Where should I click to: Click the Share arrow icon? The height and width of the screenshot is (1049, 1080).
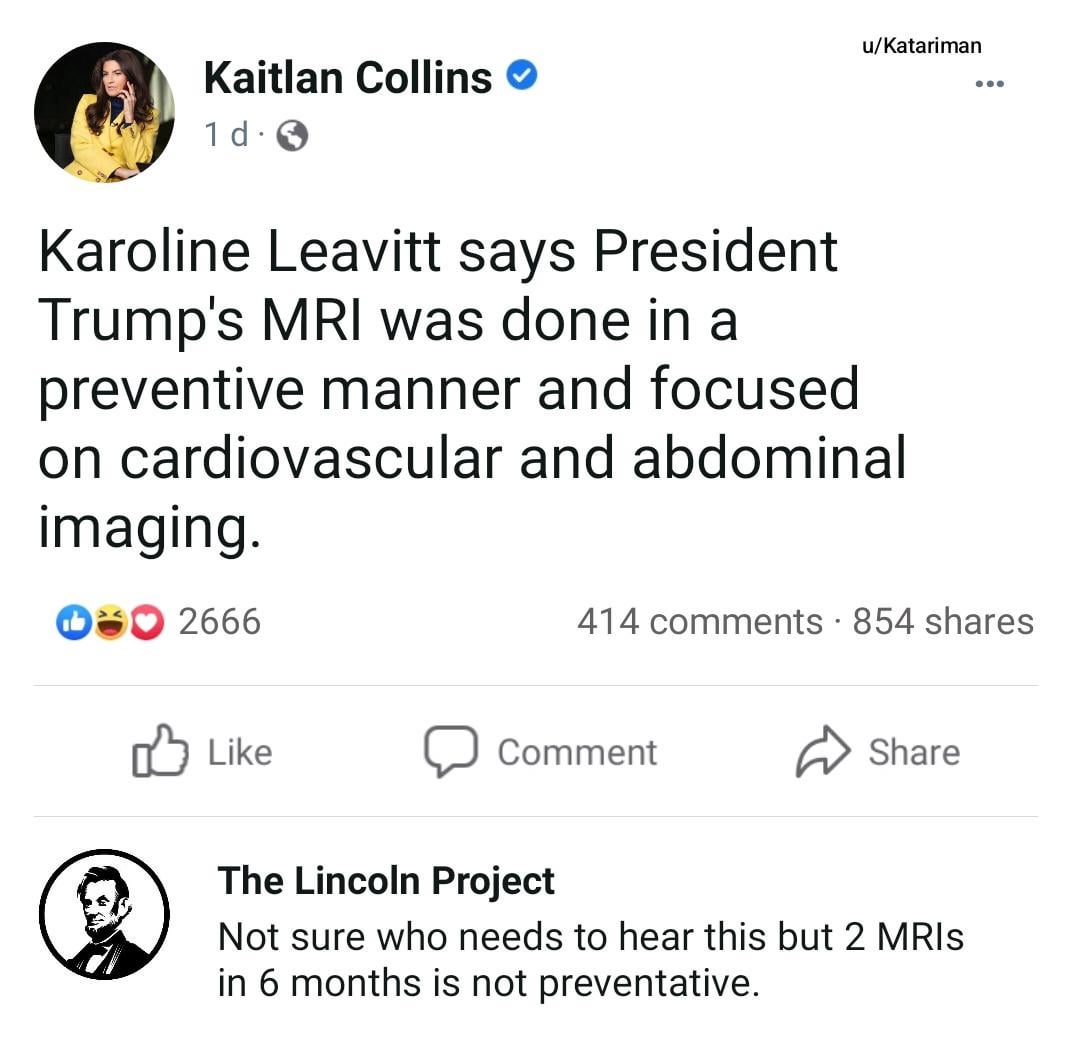coord(822,752)
